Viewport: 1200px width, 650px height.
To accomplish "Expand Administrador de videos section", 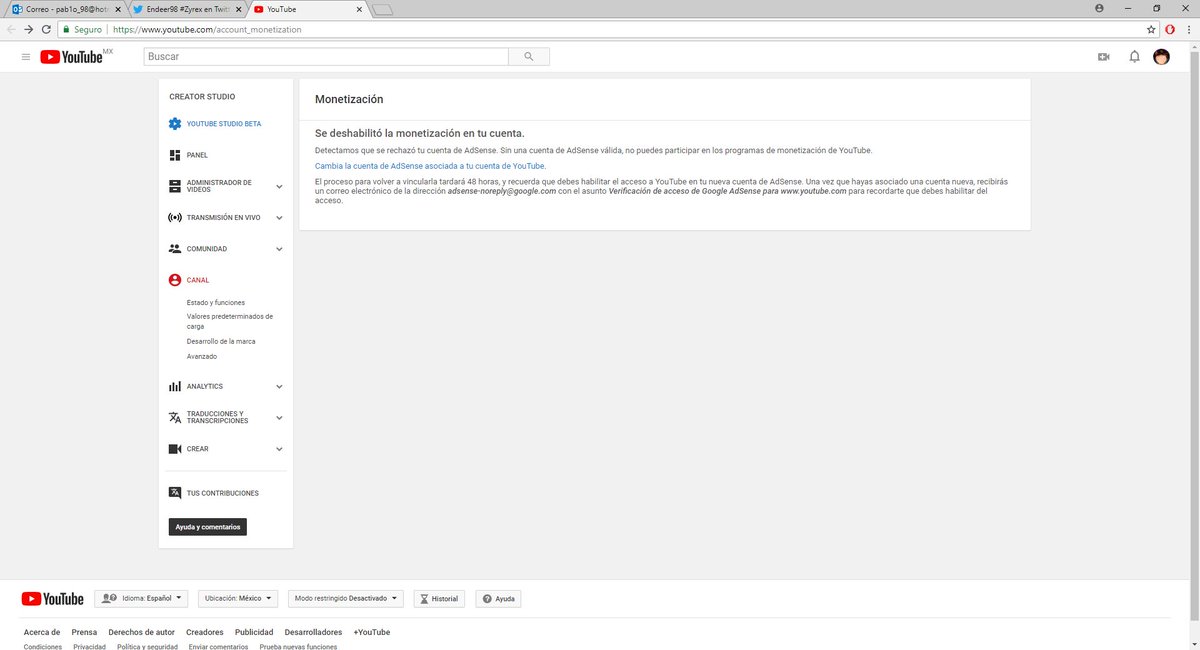I will (x=279, y=186).
